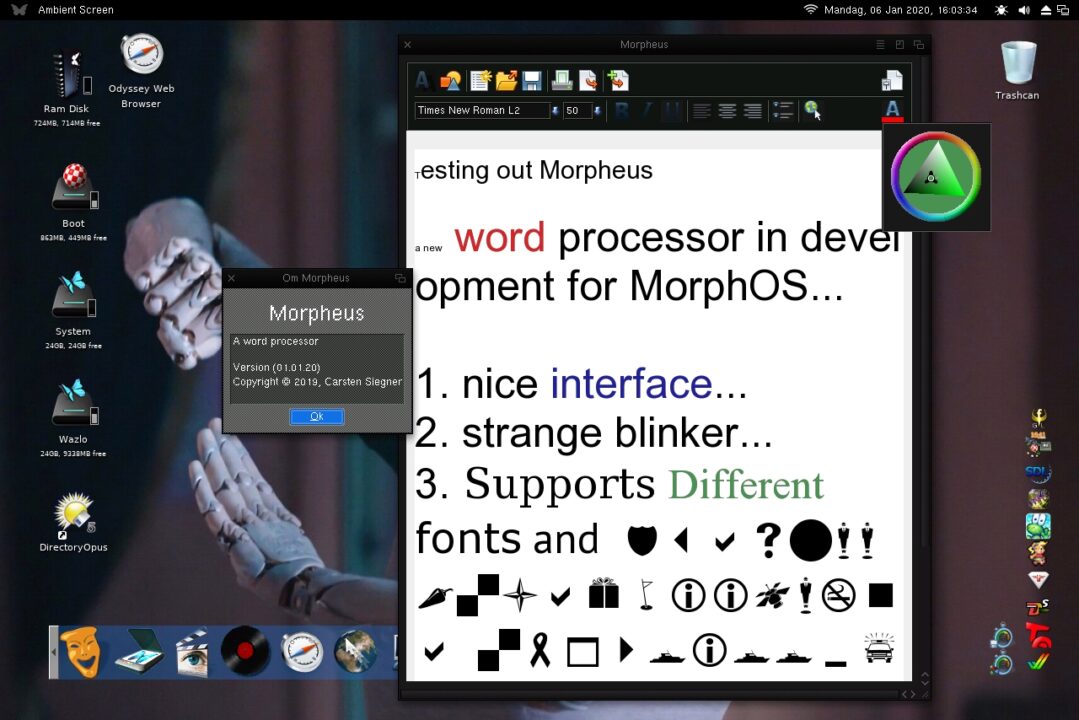Launch Odyssey Web Browser from the desktop
The width and height of the screenshot is (1079, 720).
140,55
